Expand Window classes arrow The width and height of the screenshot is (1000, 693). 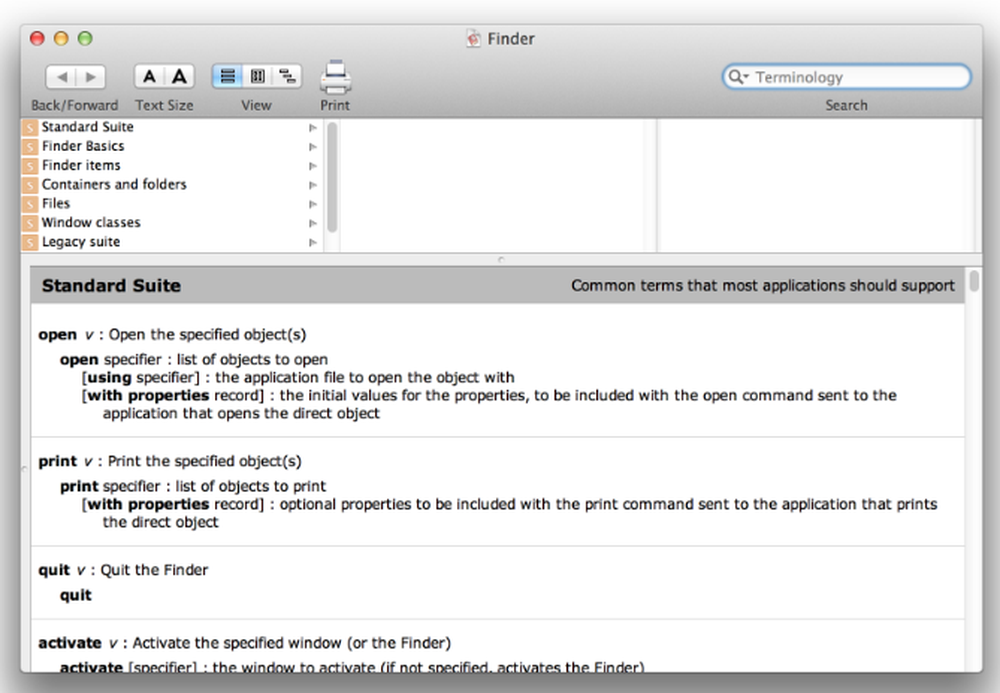point(312,223)
